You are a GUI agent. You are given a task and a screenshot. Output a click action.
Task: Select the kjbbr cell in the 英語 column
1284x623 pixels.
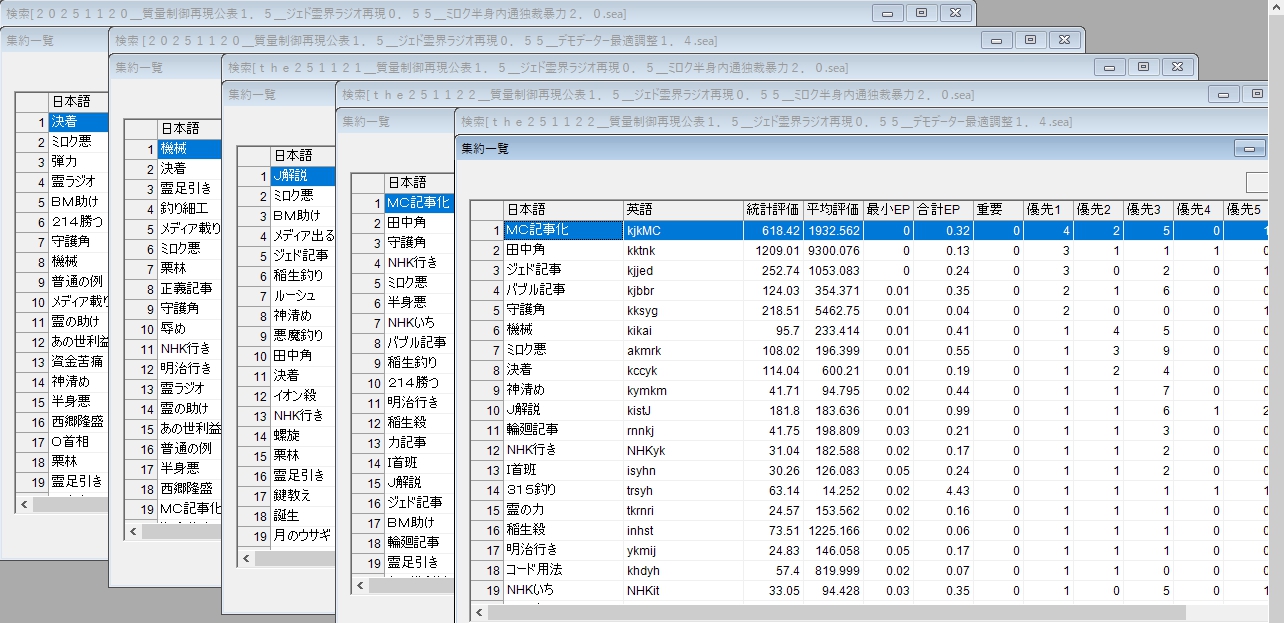click(x=682, y=290)
